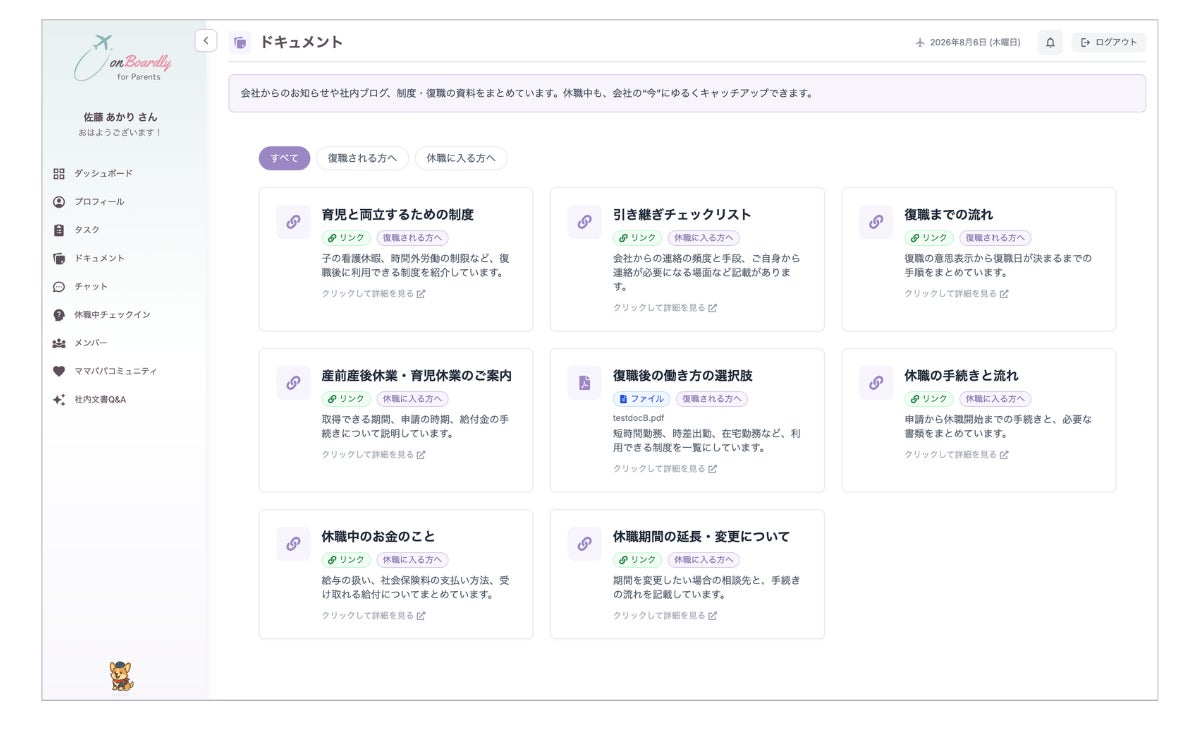Open the 引き継ぎチェックリスト title

pos(682,214)
